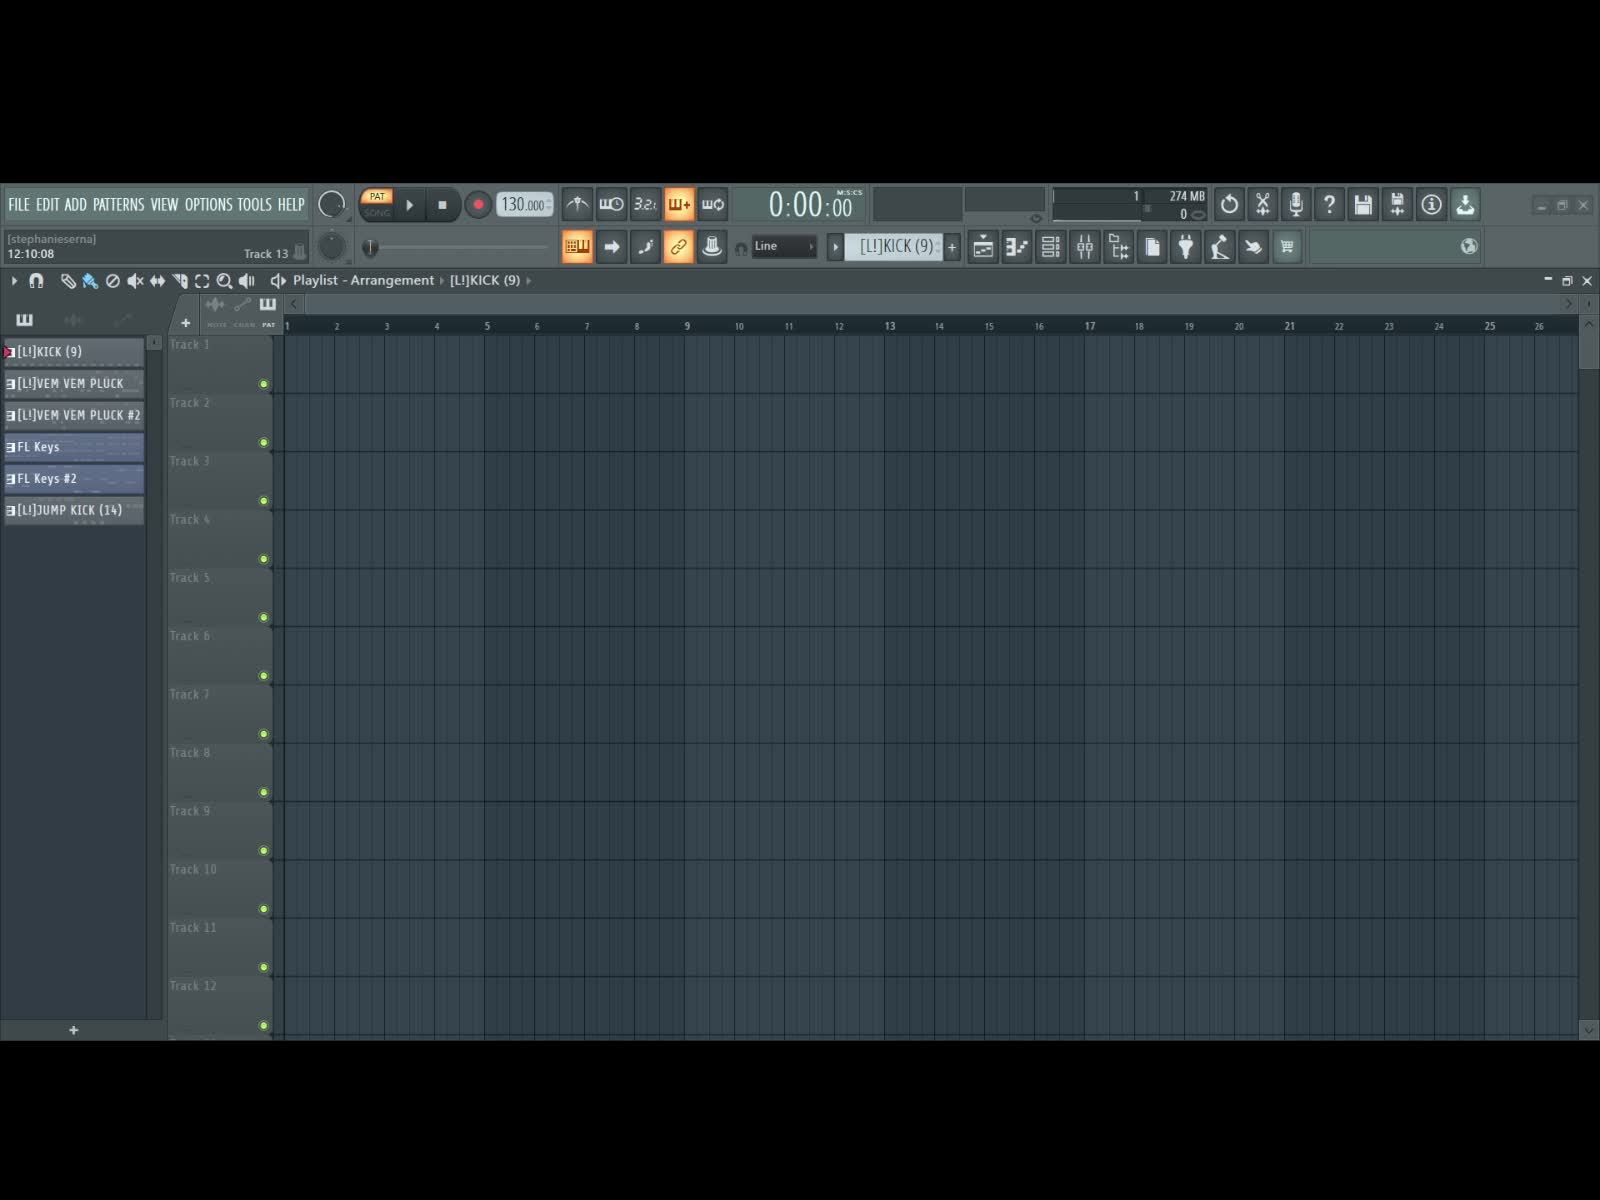Add new pattern with plus button

tap(952, 246)
